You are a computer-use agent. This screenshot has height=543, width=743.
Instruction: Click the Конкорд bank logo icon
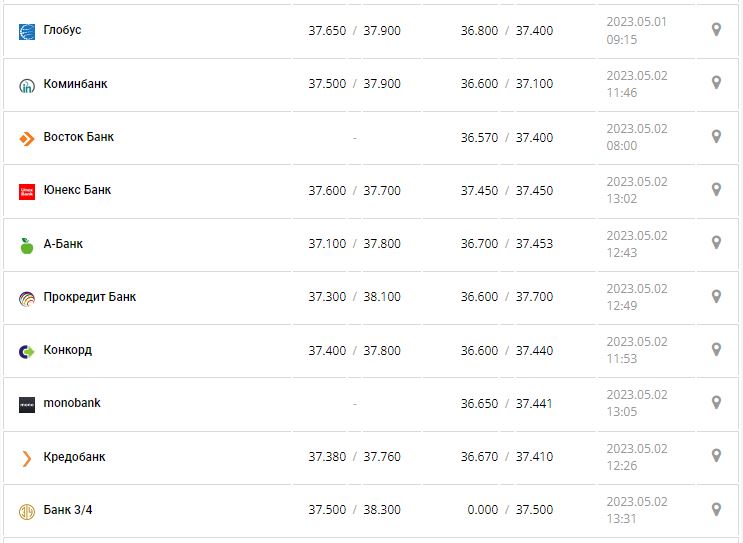(27, 351)
